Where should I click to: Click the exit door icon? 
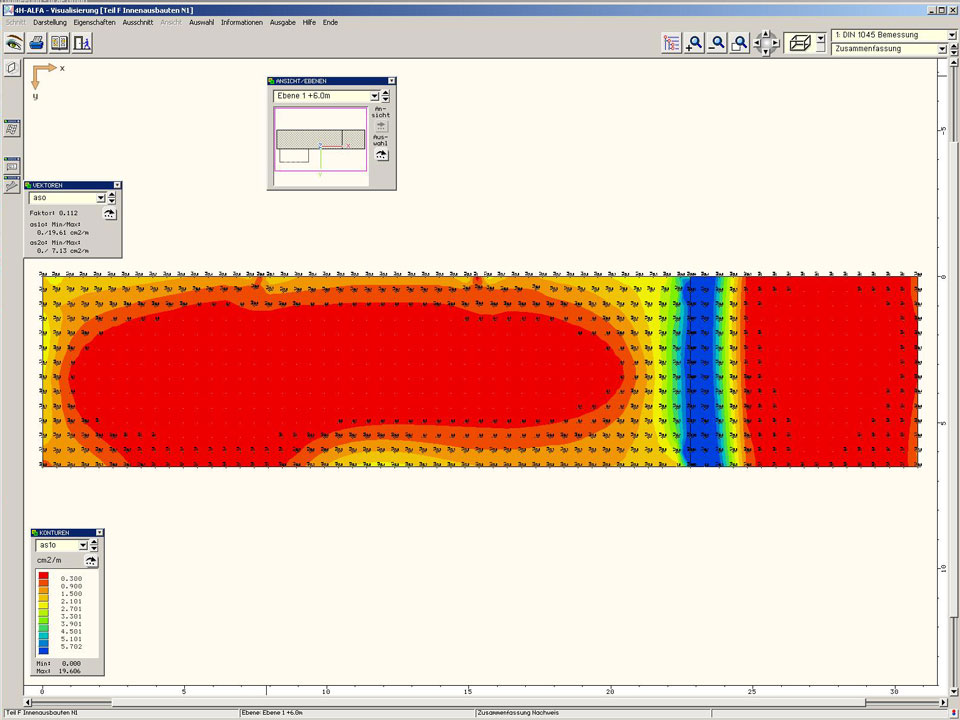[82, 43]
